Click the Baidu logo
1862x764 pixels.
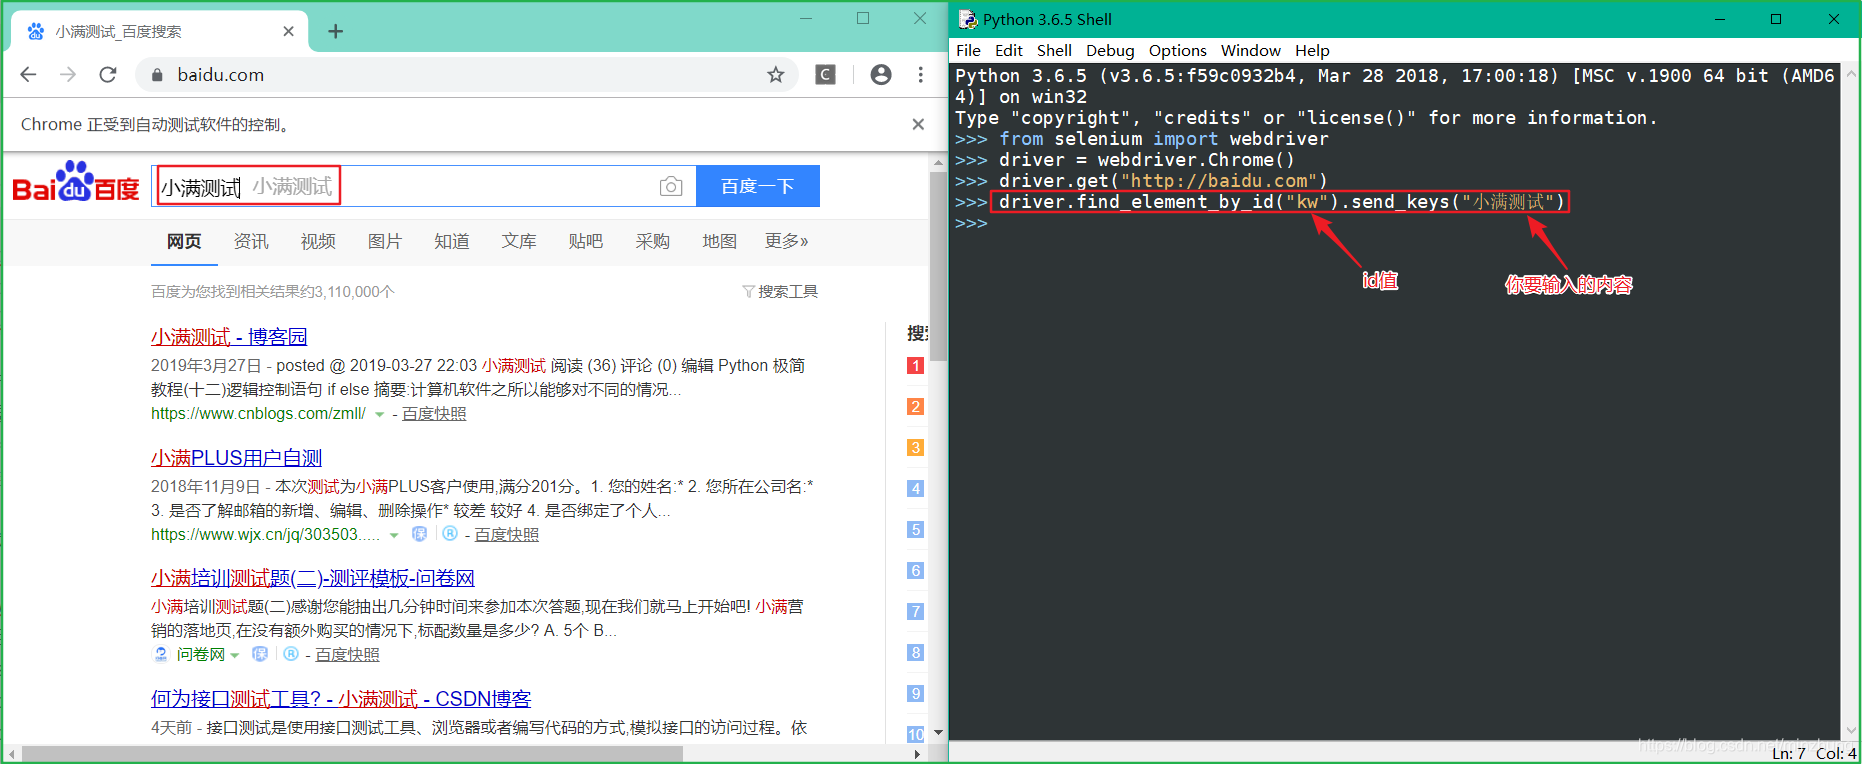pyautogui.click(x=76, y=182)
